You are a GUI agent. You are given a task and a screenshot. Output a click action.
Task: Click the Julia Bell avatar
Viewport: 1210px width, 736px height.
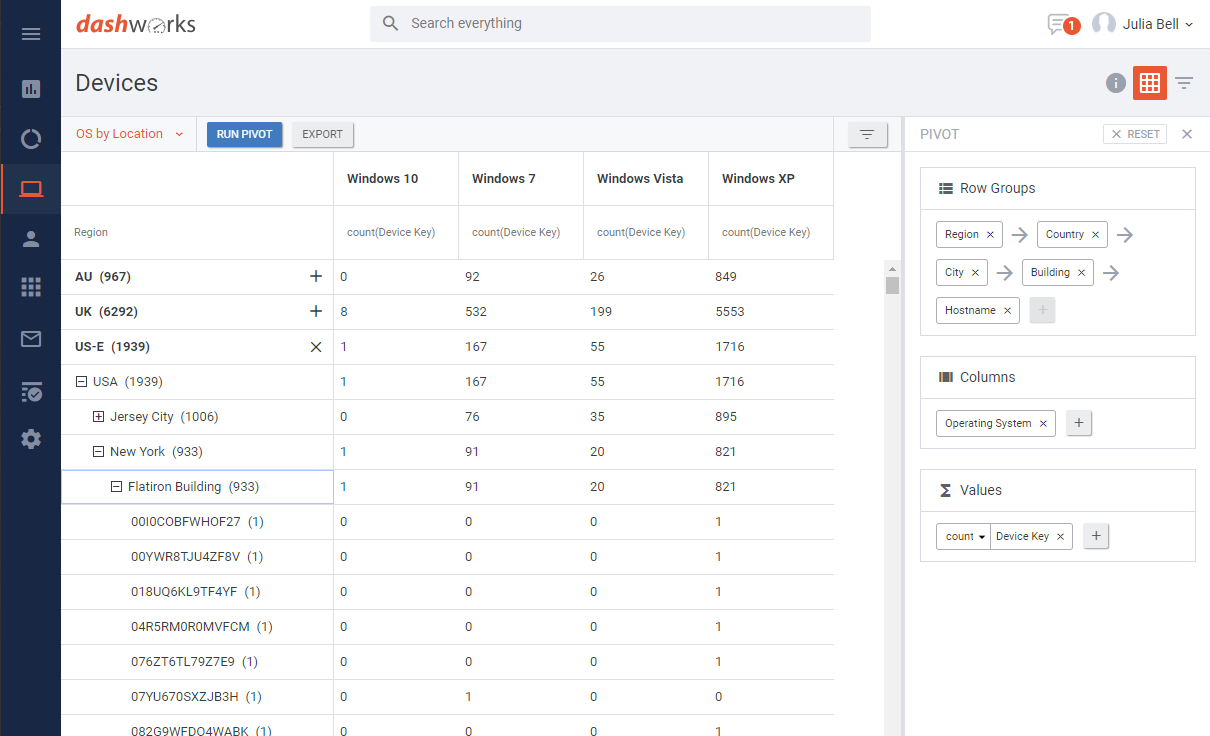(1104, 24)
